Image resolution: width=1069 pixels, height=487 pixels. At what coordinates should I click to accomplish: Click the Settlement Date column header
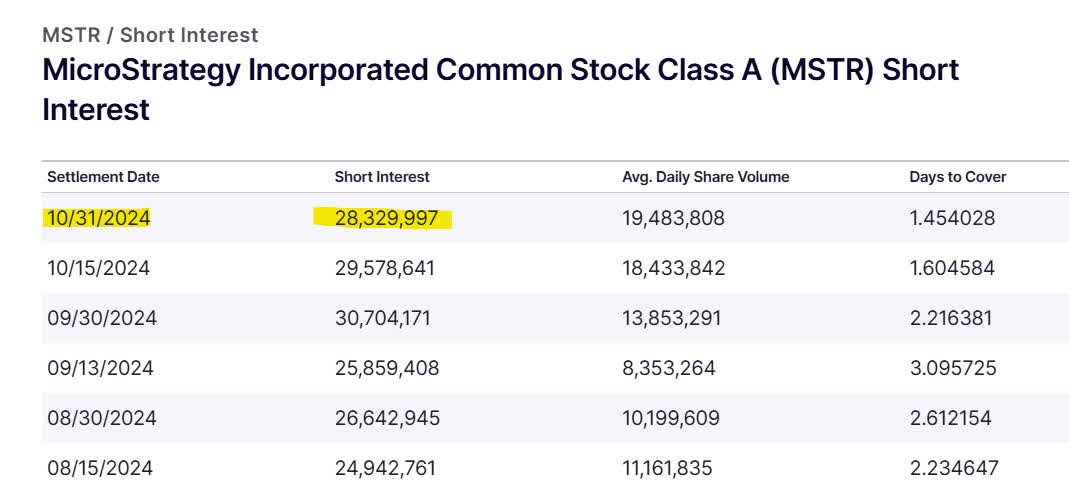(x=103, y=177)
